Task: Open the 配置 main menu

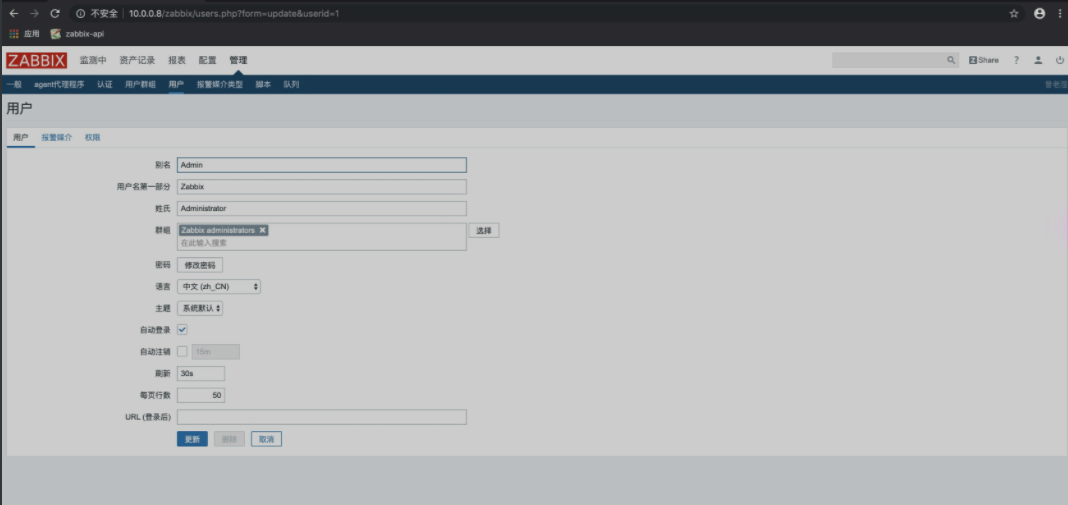Action: pos(208,60)
